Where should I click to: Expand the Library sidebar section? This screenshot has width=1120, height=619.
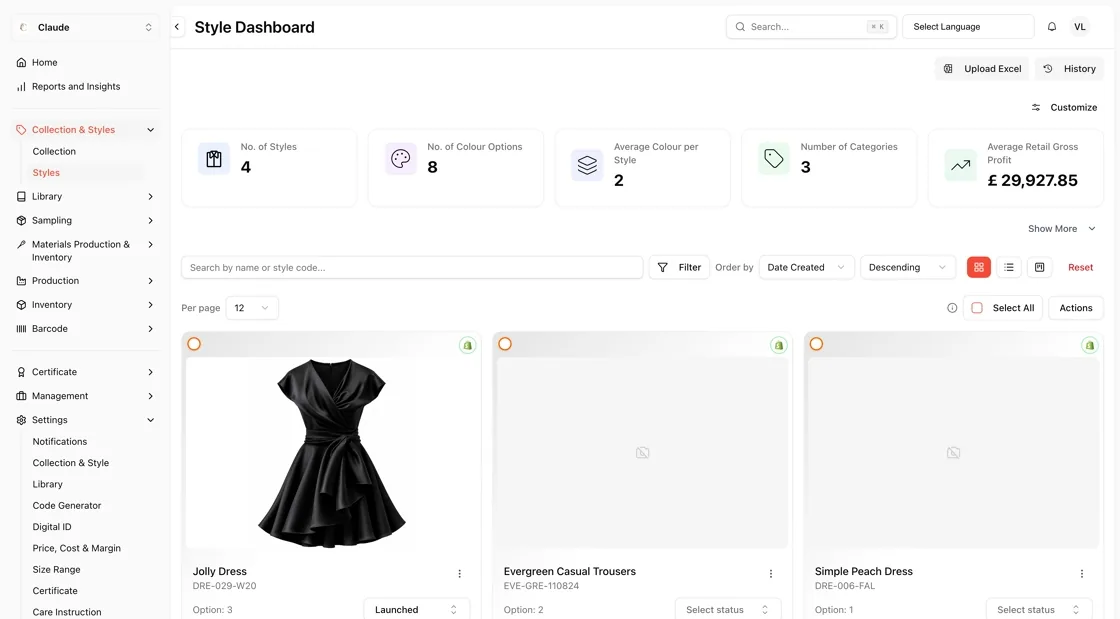click(x=85, y=196)
